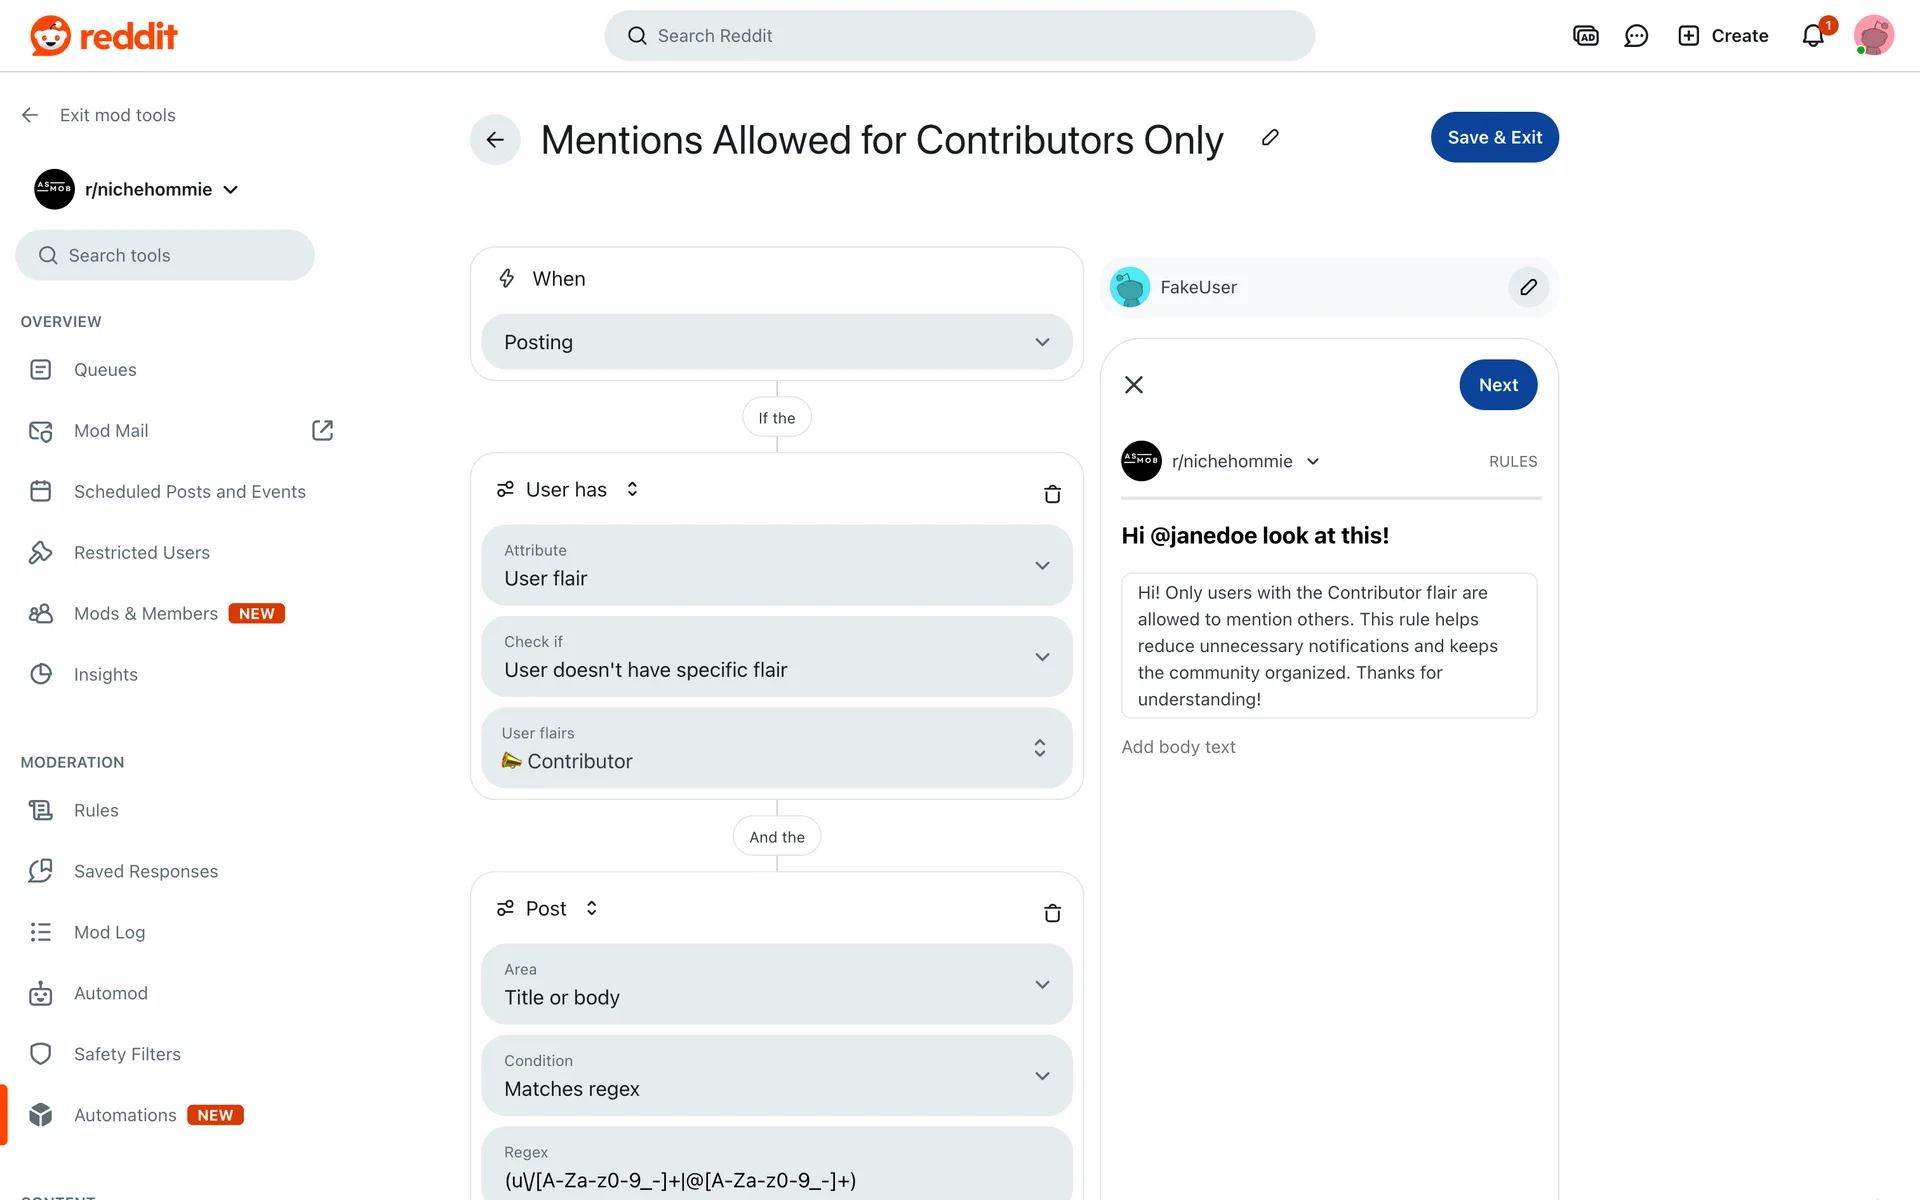This screenshot has width=1920, height=1200.
Task: Click Save & Exit button
Action: pos(1494,137)
